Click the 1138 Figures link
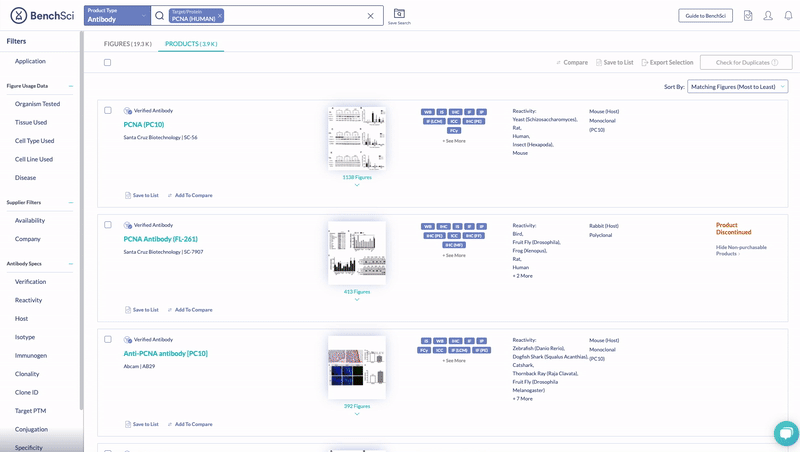The width and height of the screenshot is (800, 452). coord(357,178)
